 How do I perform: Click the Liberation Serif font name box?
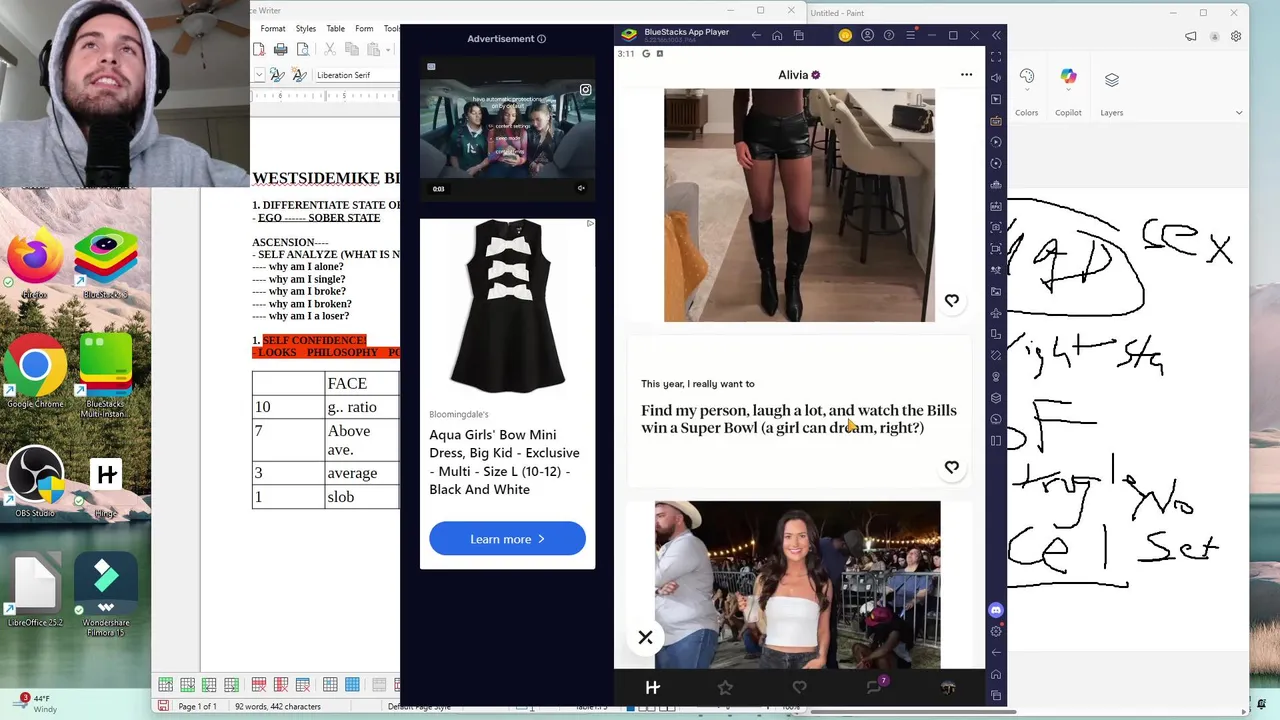point(356,75)
